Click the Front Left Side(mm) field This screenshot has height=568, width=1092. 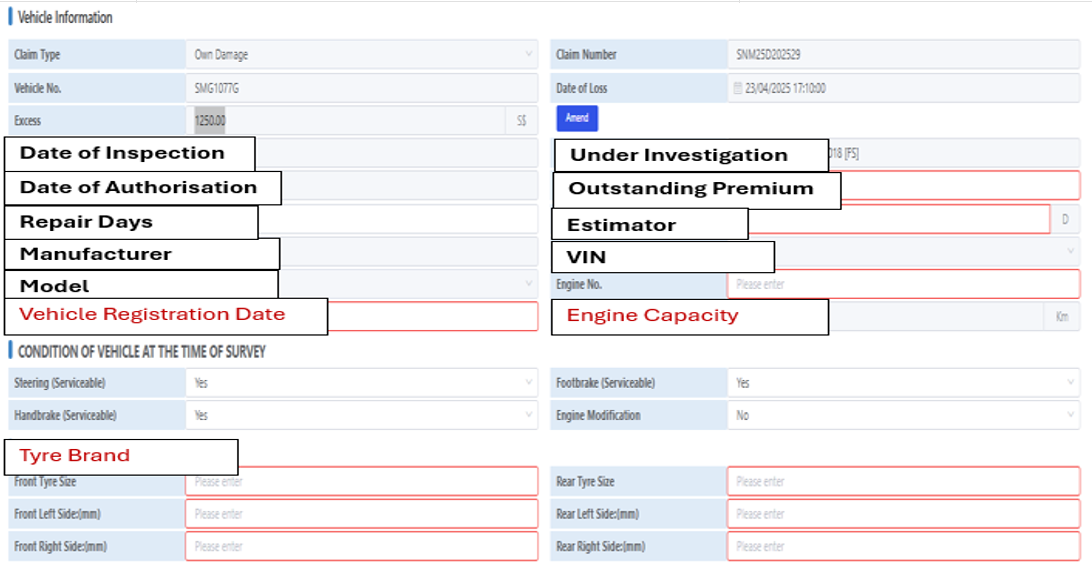pyautogui.click(x=361, y=514)
